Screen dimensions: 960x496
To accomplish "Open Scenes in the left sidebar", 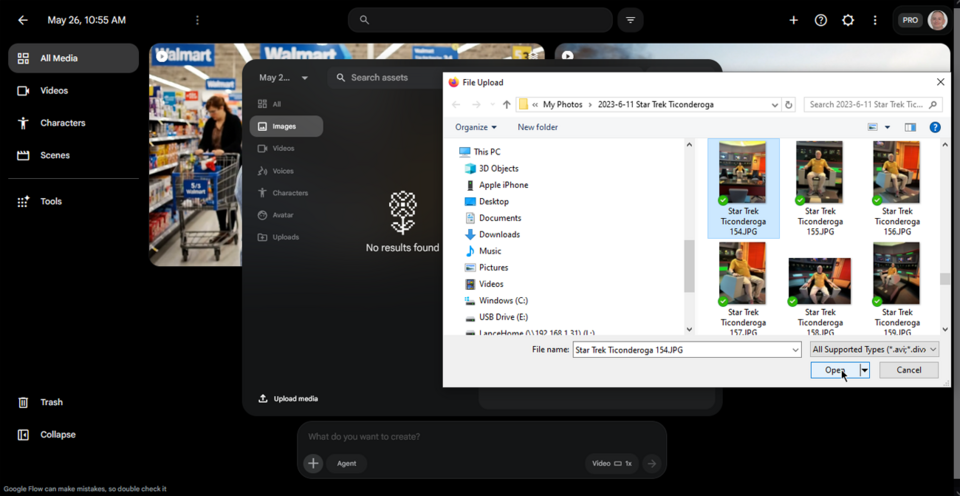I will point(73,156).
